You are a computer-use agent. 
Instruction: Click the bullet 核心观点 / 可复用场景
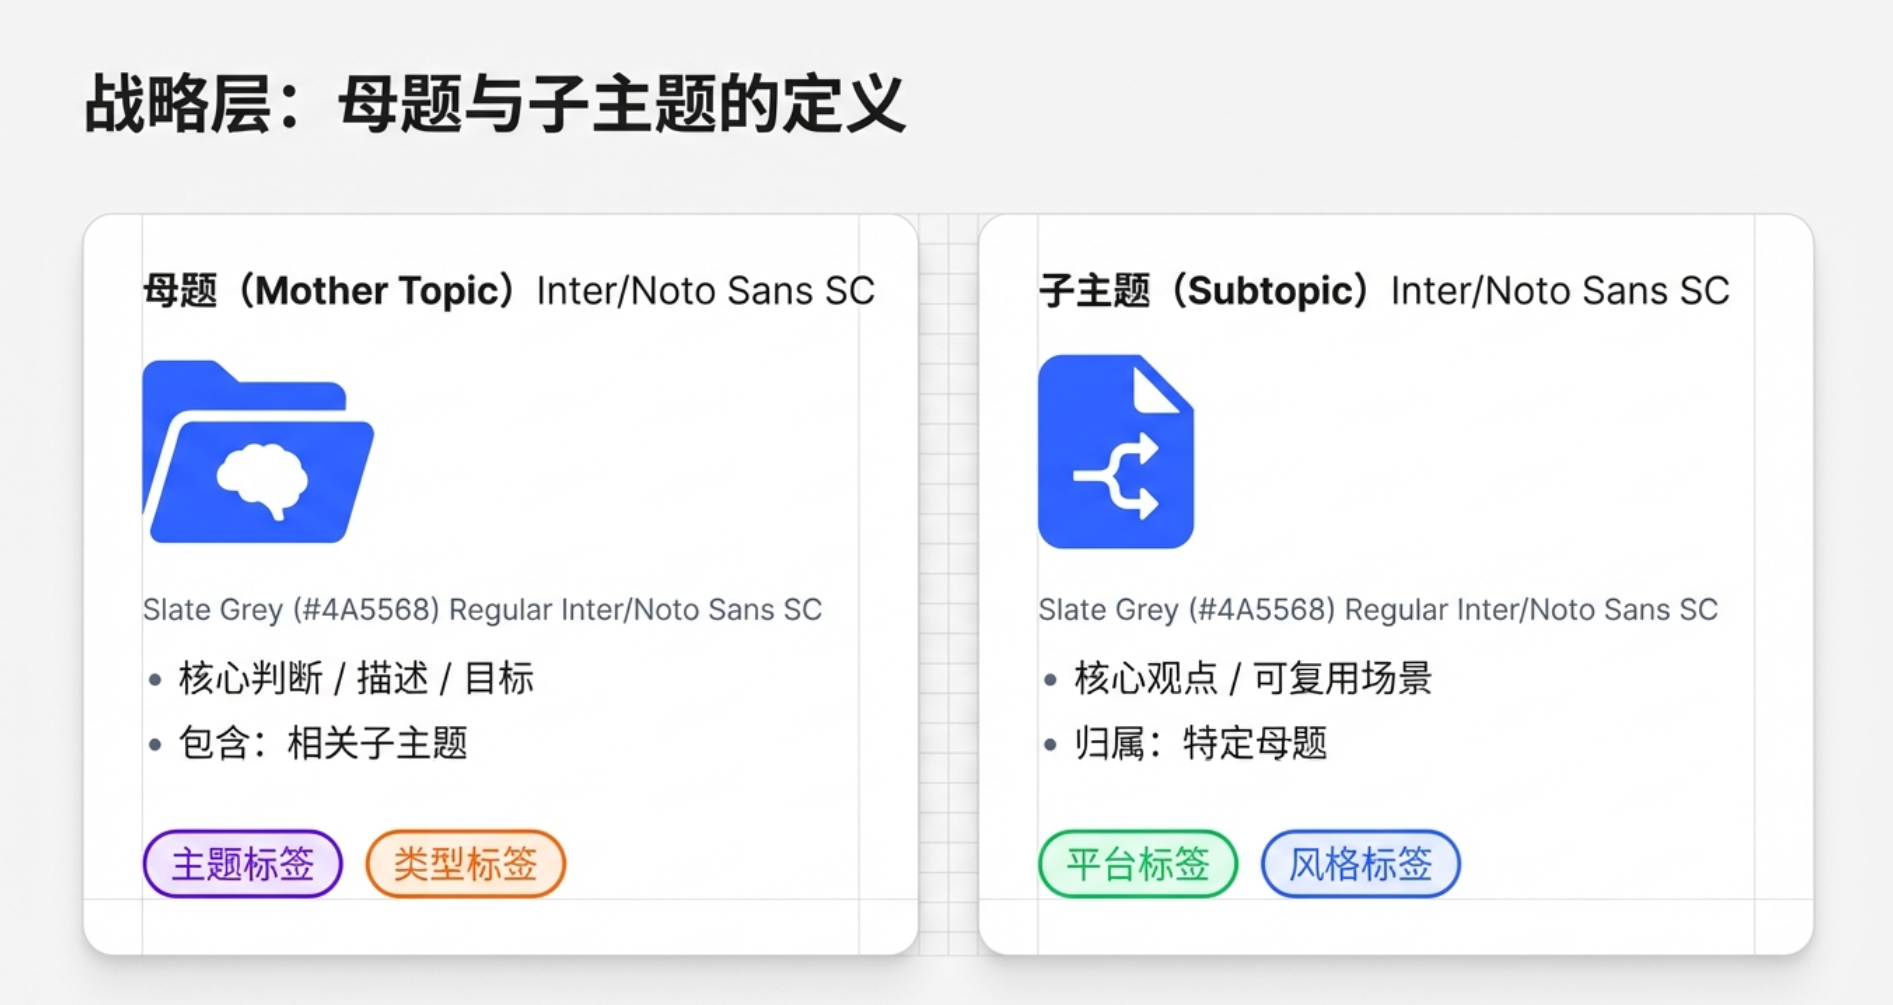pyautogui.click(x=1252, y=679)
